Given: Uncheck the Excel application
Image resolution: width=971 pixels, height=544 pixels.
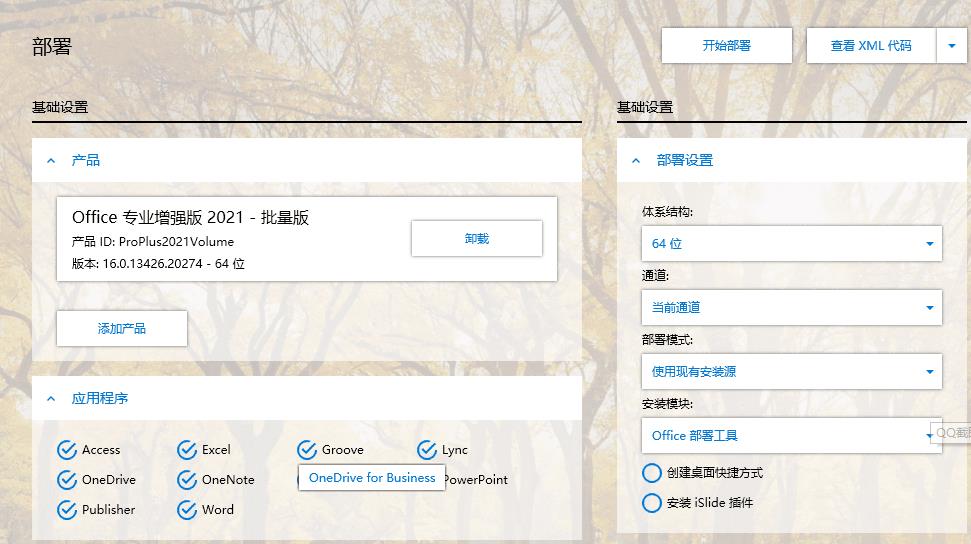Looking at the screenshot, I should point(187,450).
